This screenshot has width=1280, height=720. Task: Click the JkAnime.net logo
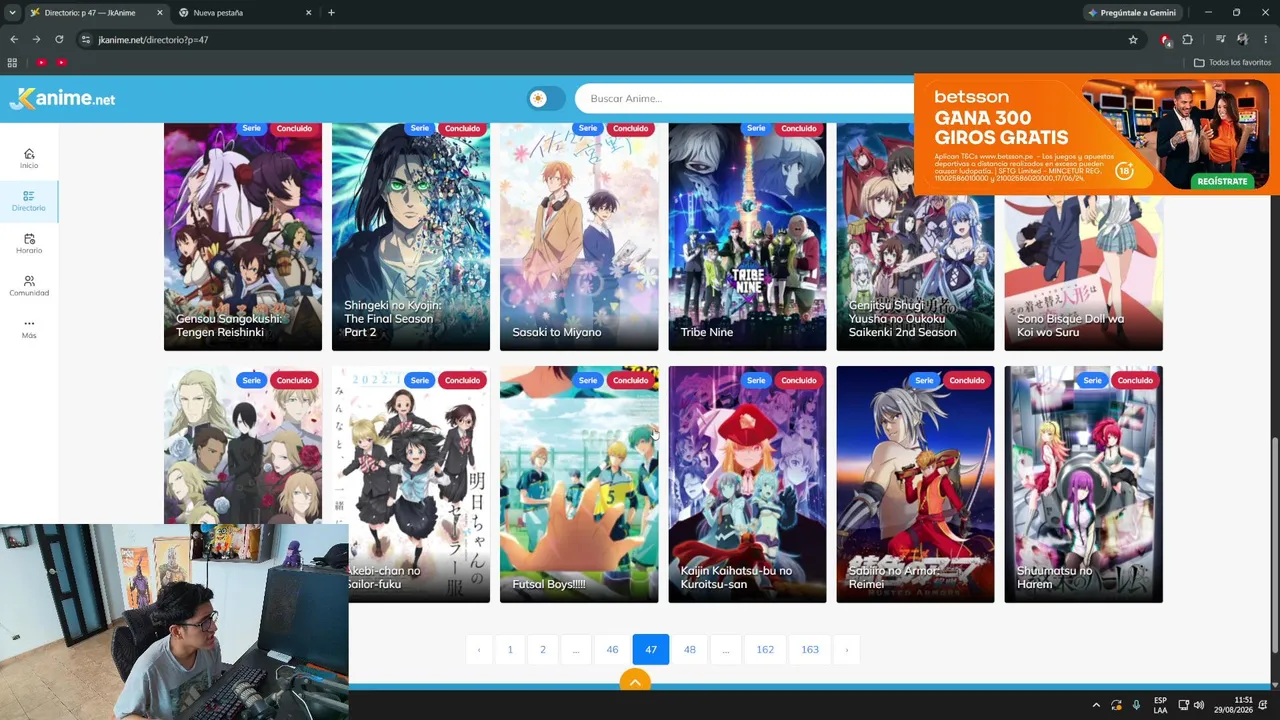pos(62,98)
